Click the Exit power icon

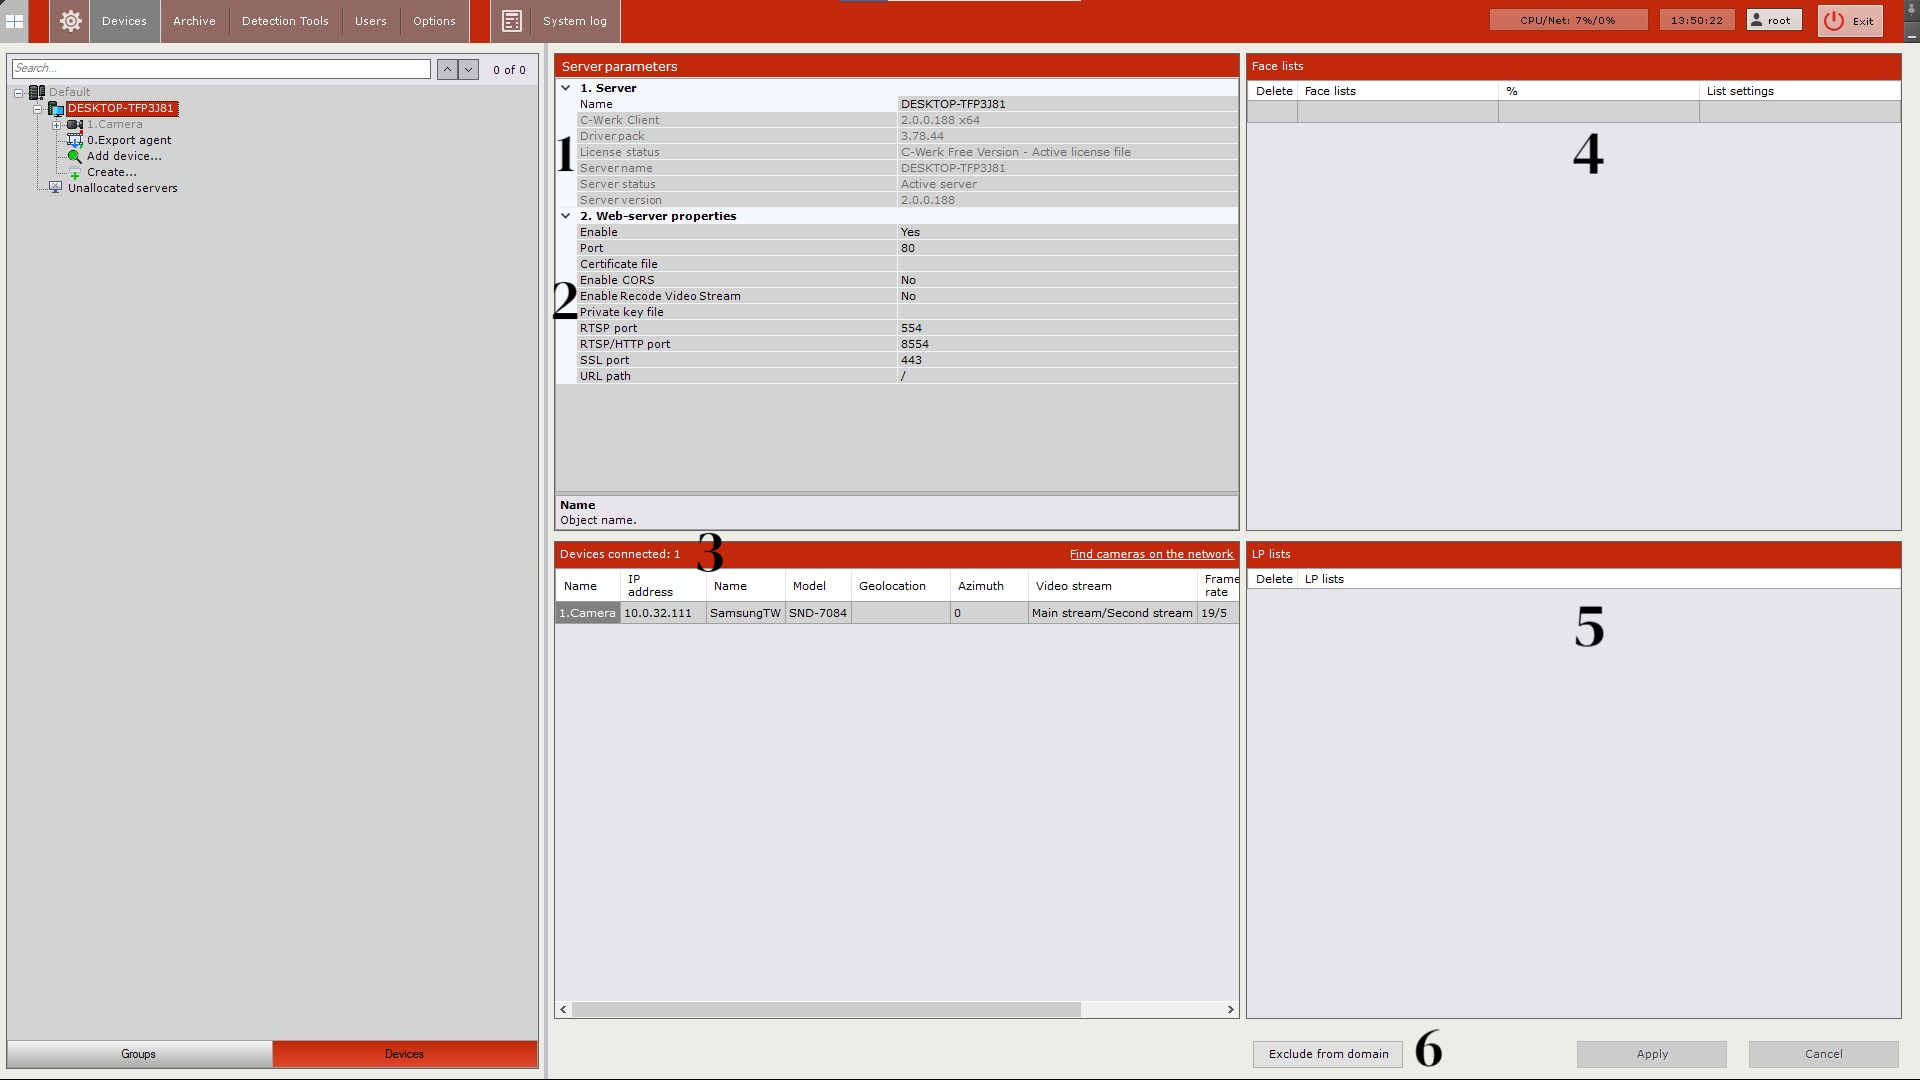[1833, 21]
